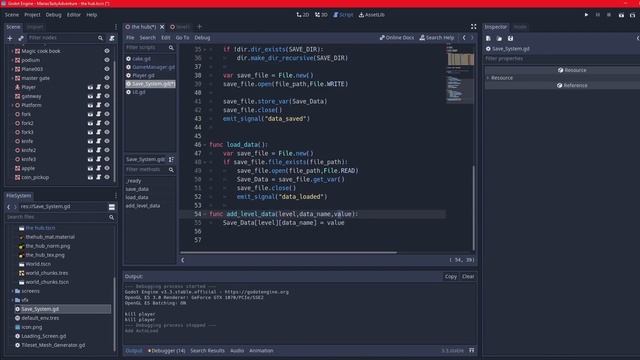Instance a child scene with link icon
Viewport: 640px width, 360px height.
[x=21, y=38]
